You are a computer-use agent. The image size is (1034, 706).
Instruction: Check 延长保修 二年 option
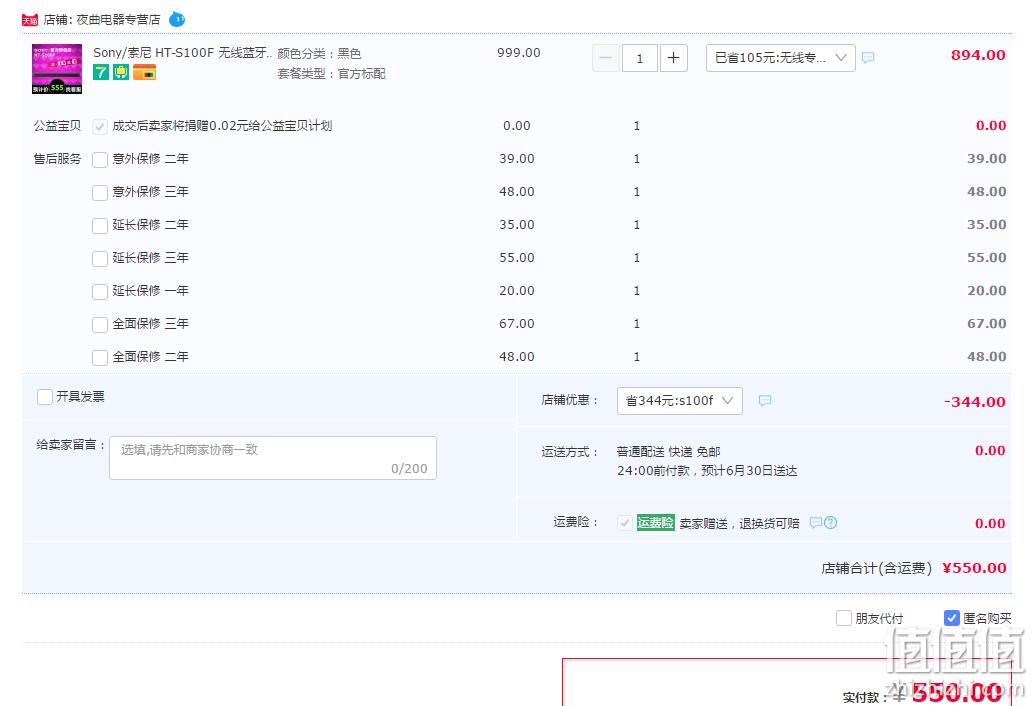[x=100, y=225]
